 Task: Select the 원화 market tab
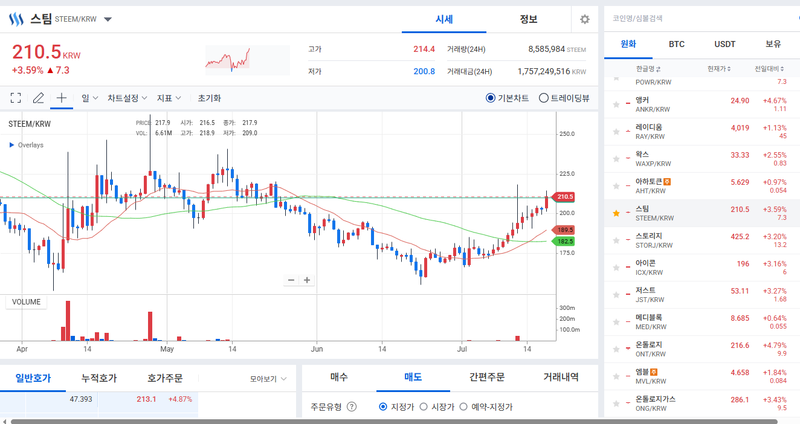pyautogui.click(x=628, y=44)
